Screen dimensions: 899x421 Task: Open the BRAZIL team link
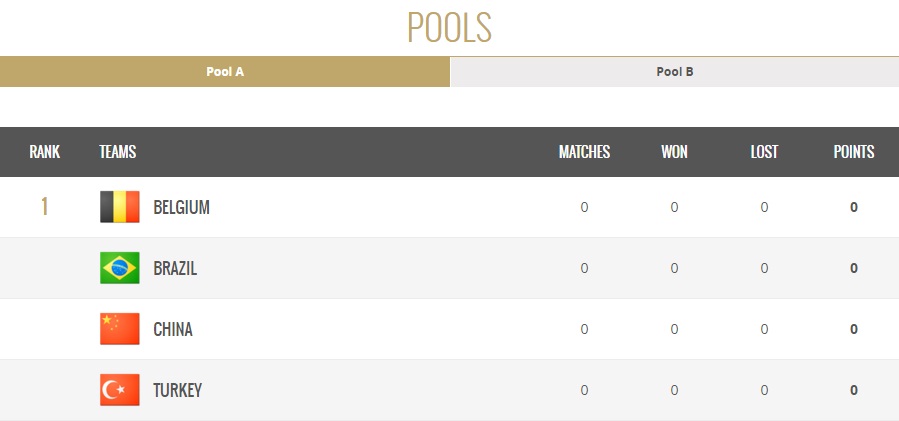175,269
